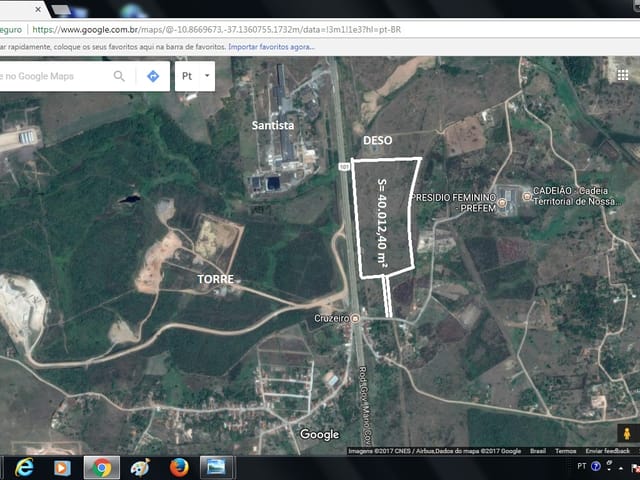
Task: Open the photo viewer taskbar icon
Action: coord(216,468)
